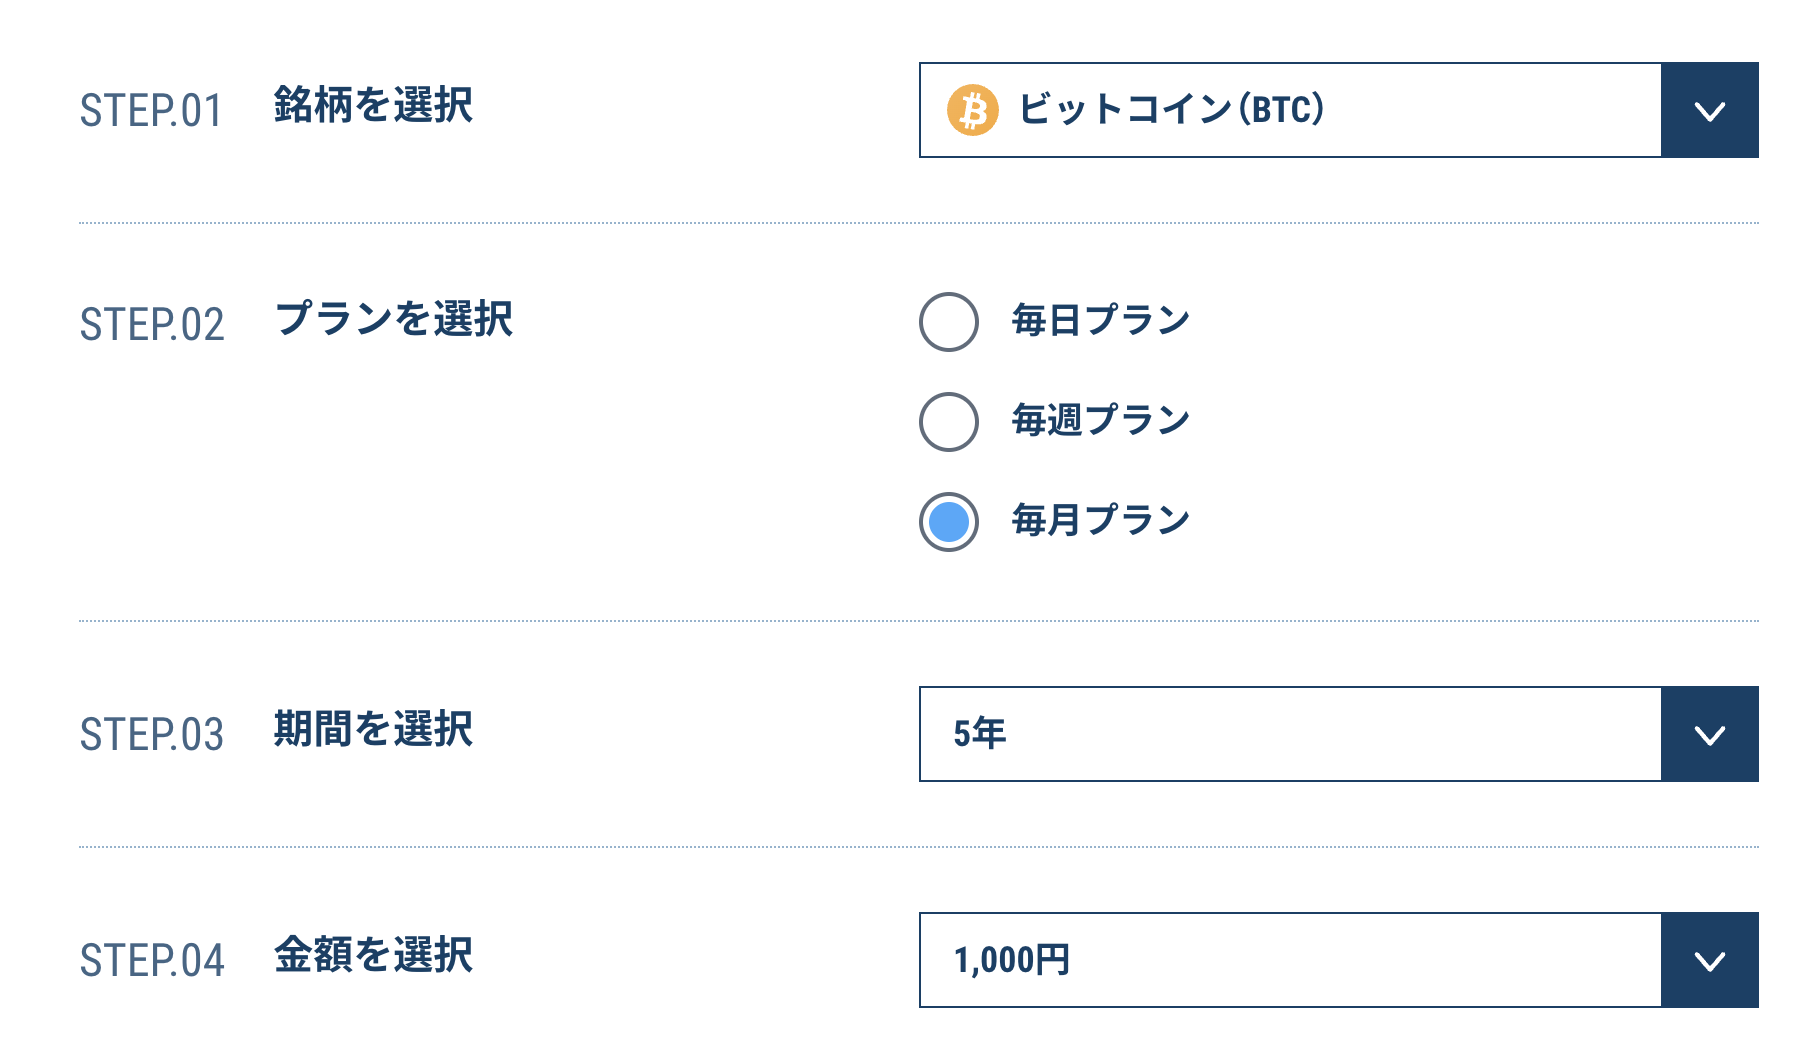Click the STEP.01 label
This screenshot has width=1818, height=1050.
[151, 111]
